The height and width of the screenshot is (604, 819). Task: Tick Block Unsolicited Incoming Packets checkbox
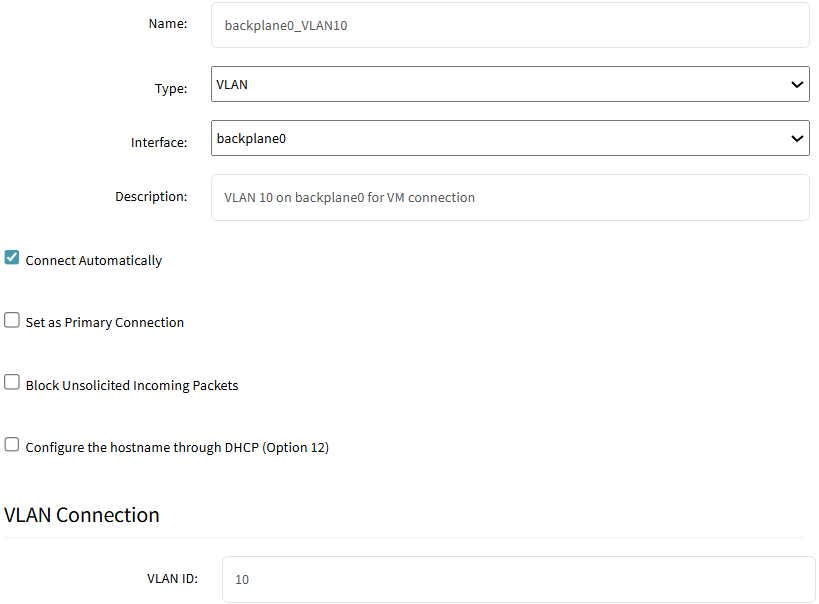click(x=11, y=382)
